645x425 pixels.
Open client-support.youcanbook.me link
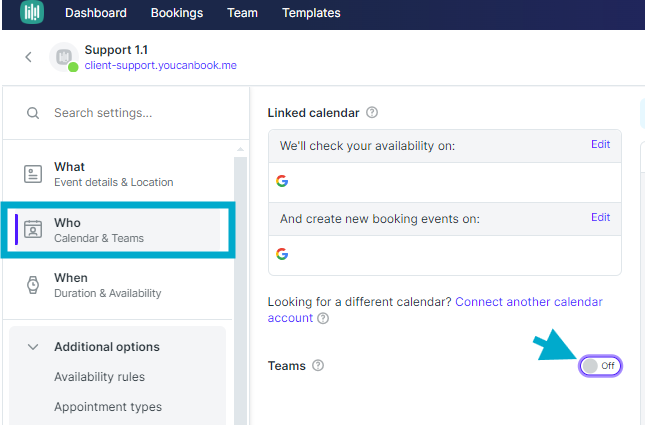[160, 65]
